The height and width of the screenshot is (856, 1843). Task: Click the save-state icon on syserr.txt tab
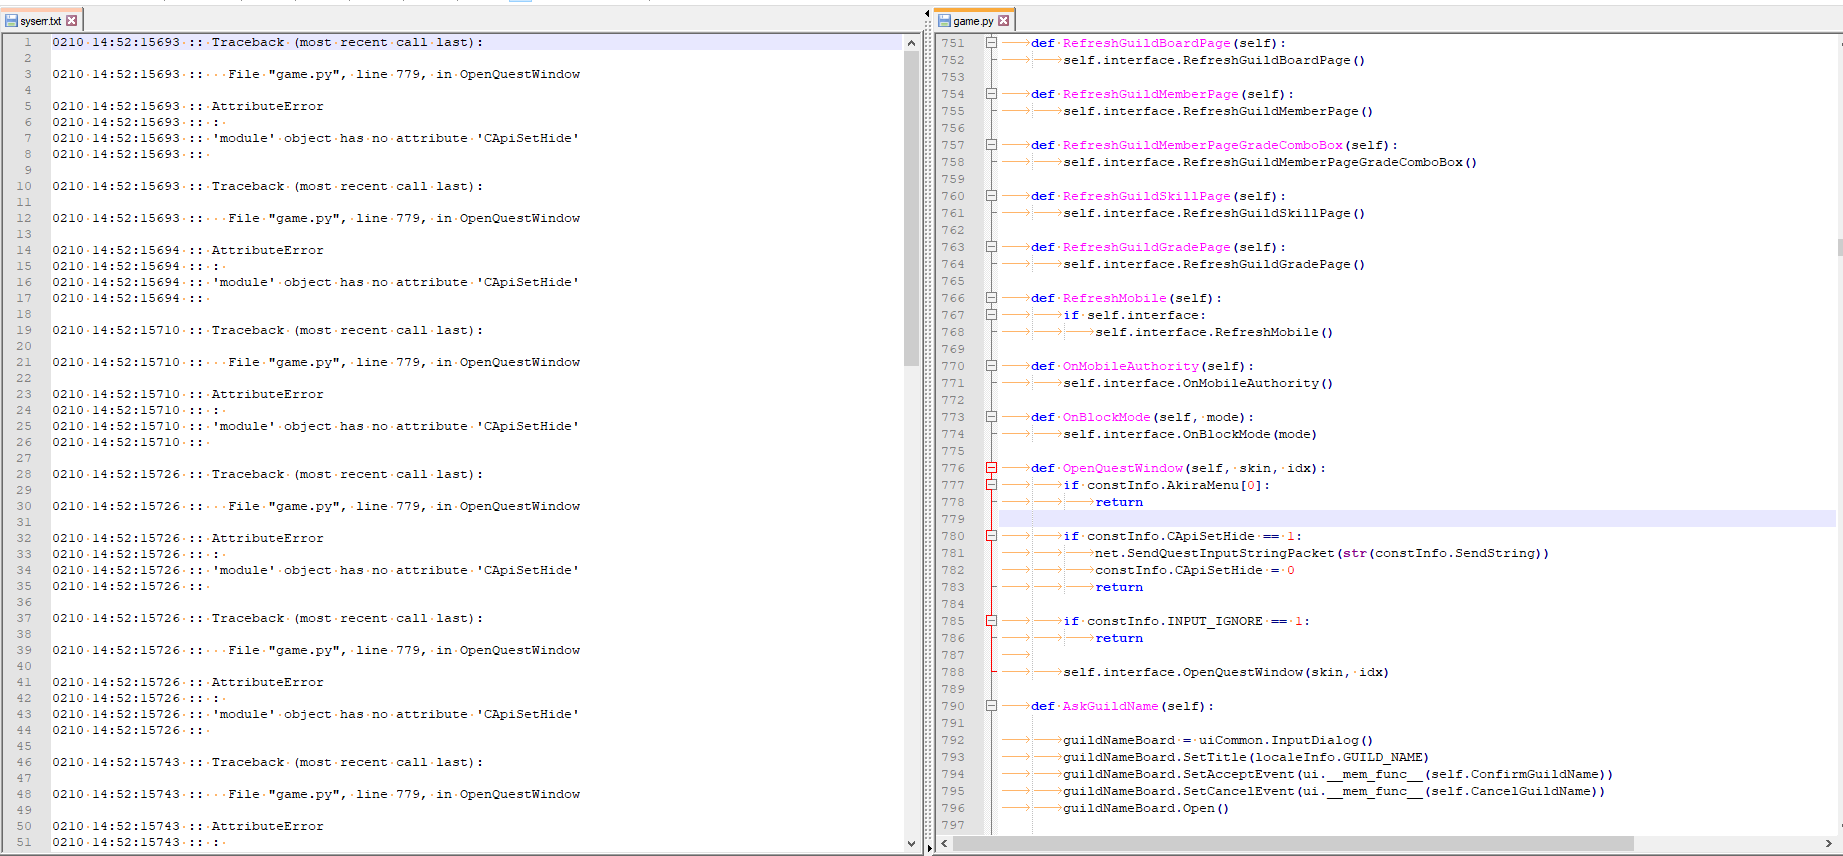12,20
